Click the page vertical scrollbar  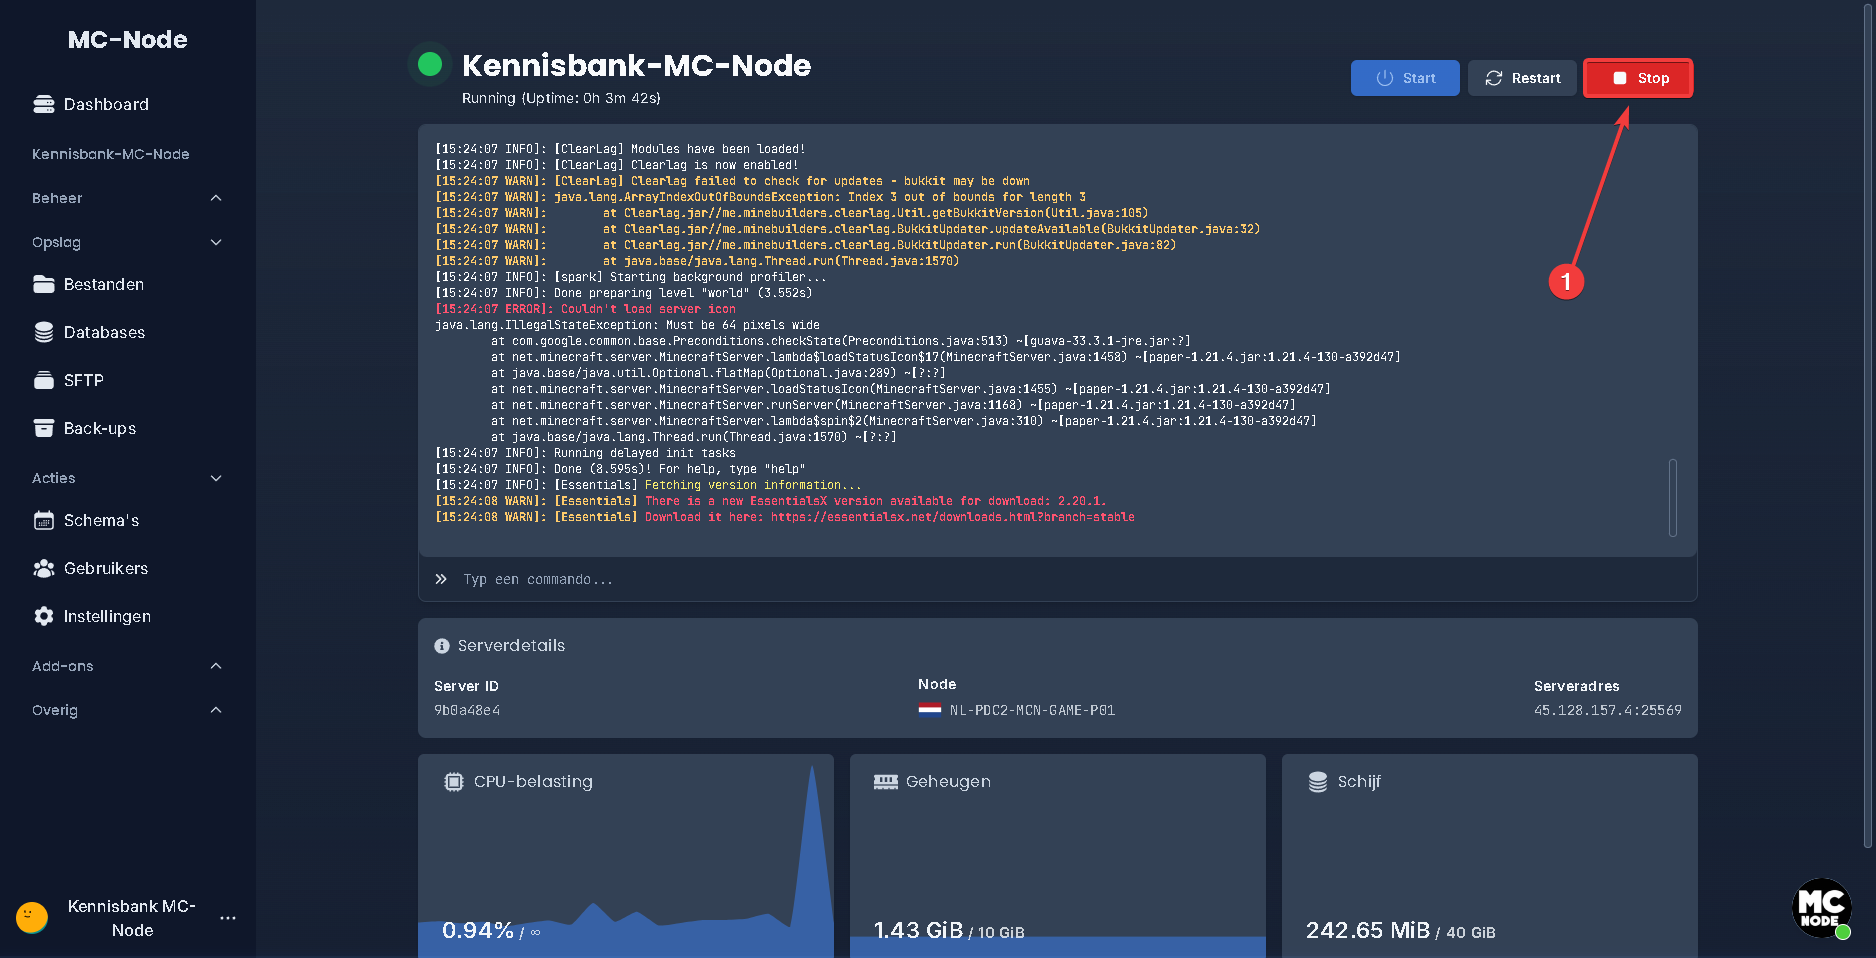(x=1868, y=424)
